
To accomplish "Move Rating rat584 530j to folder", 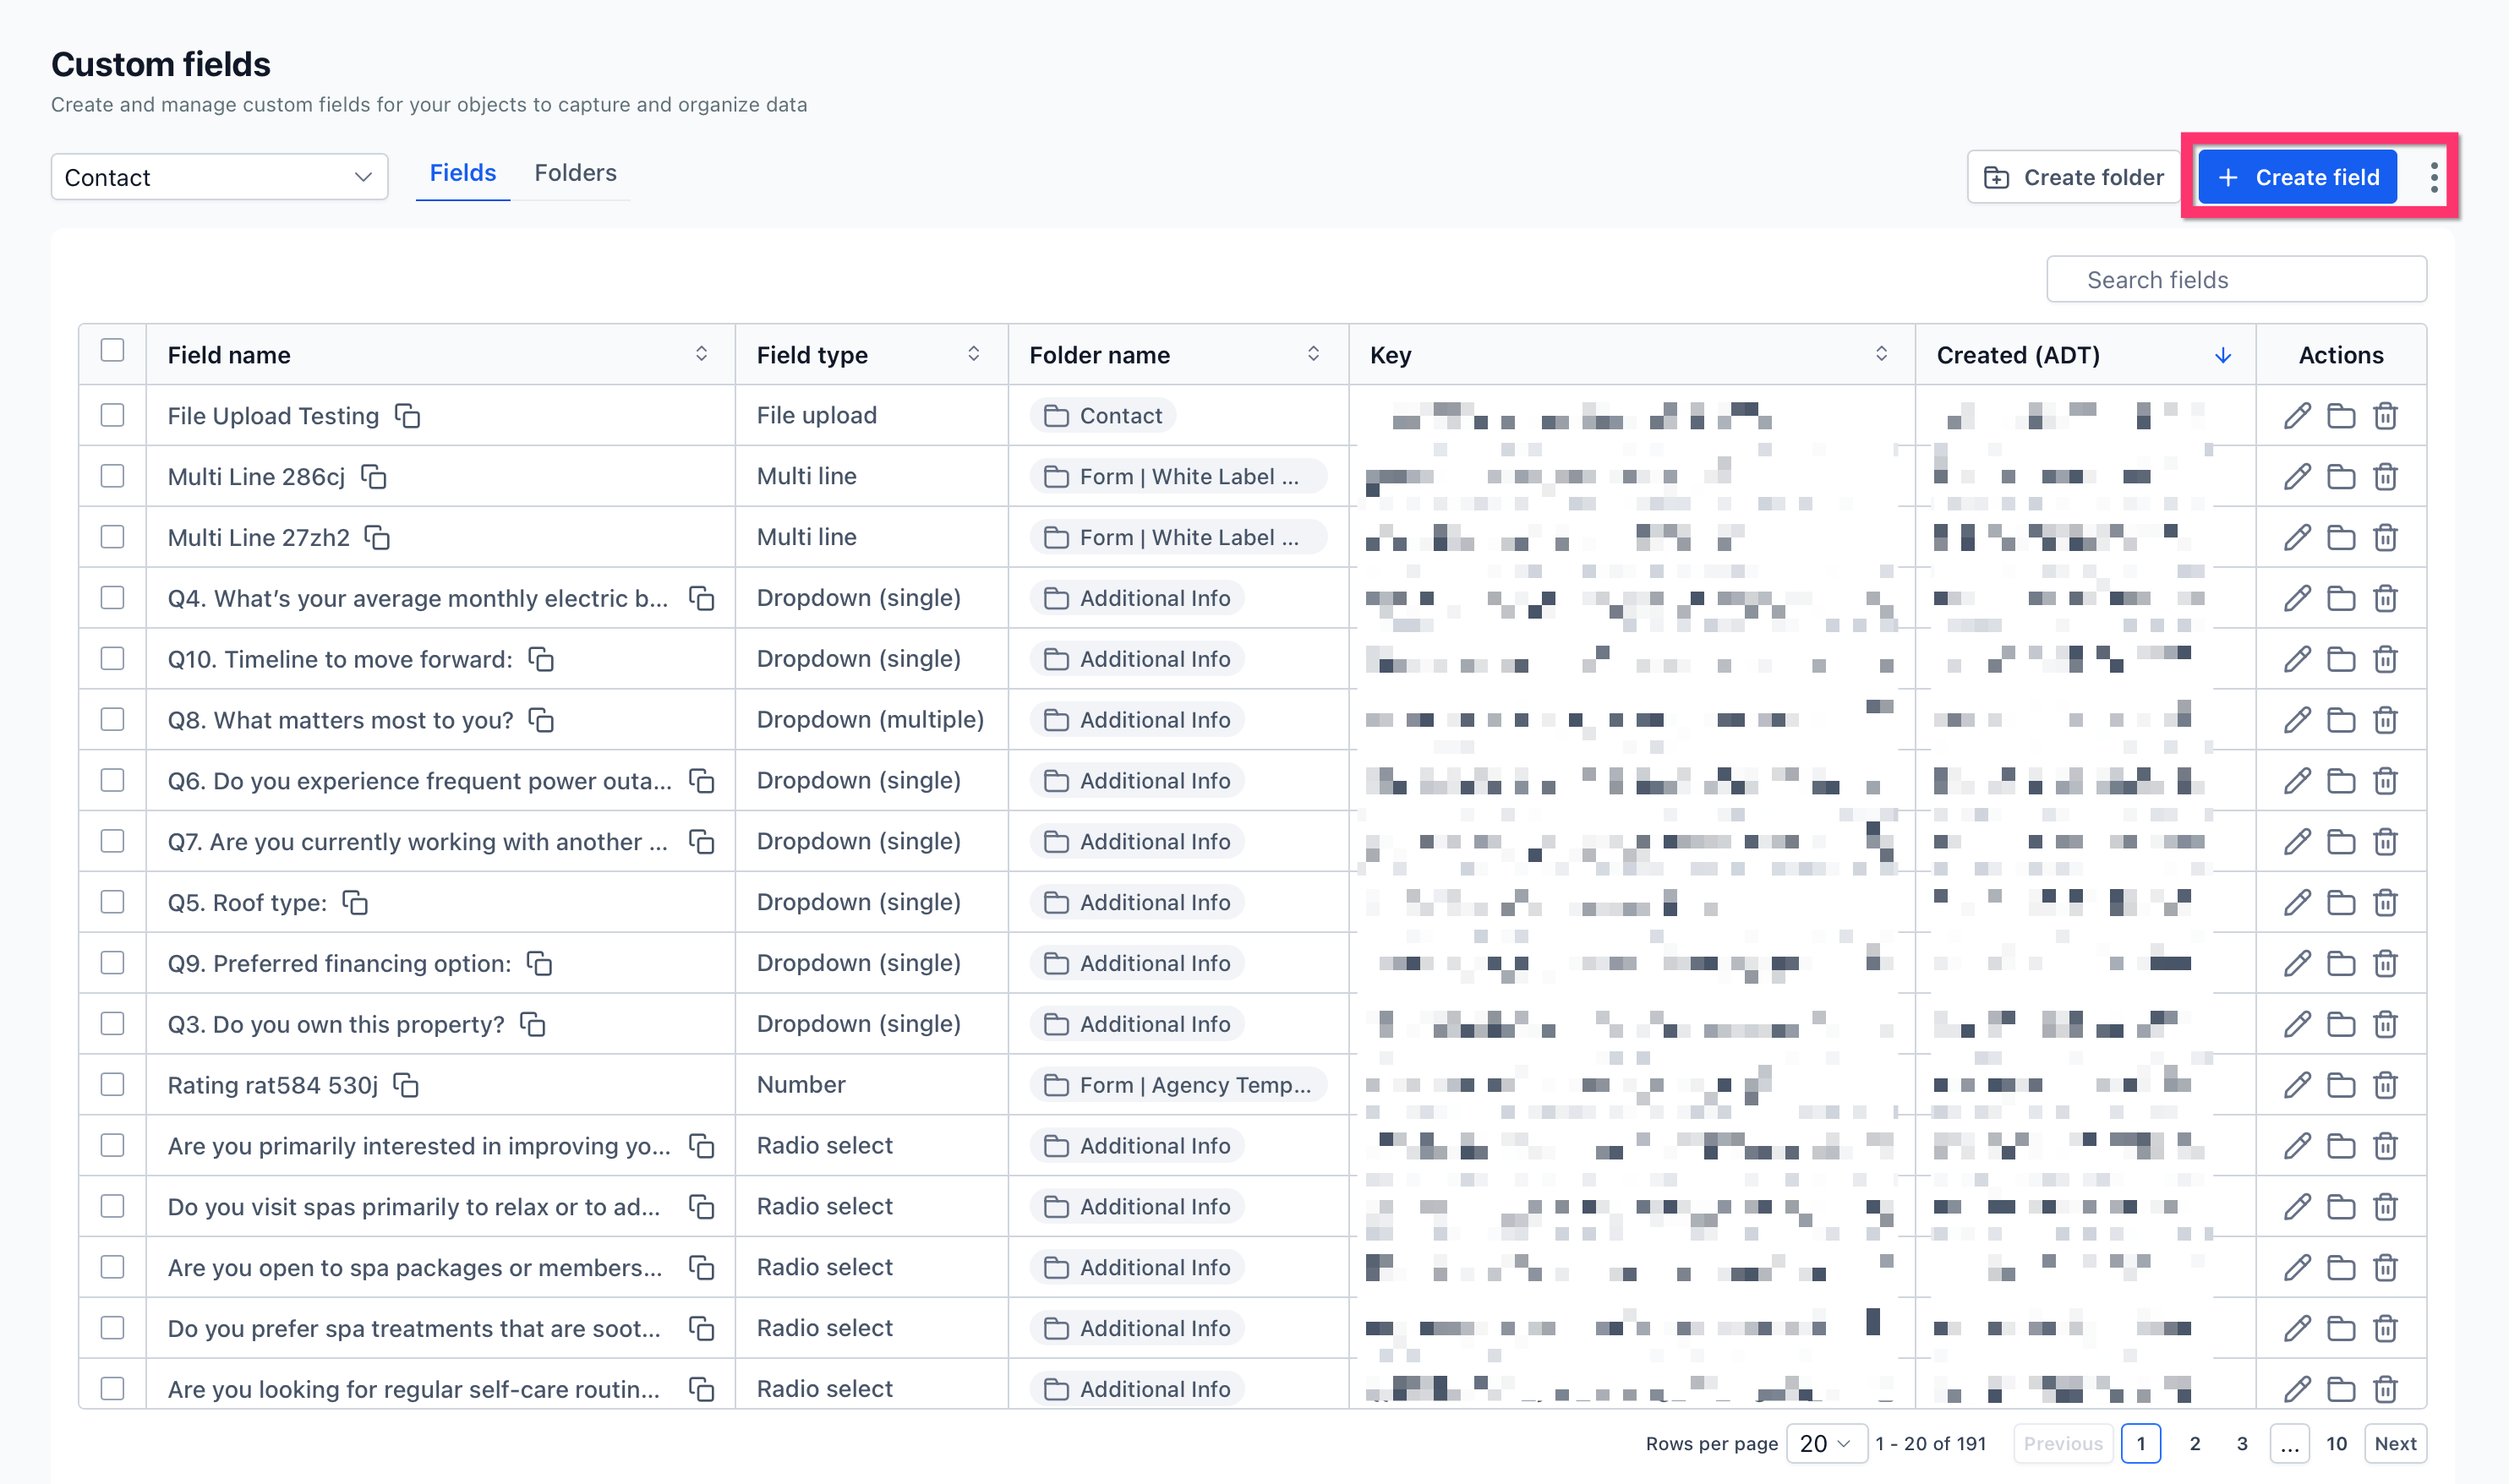I will point(2340,1085).
